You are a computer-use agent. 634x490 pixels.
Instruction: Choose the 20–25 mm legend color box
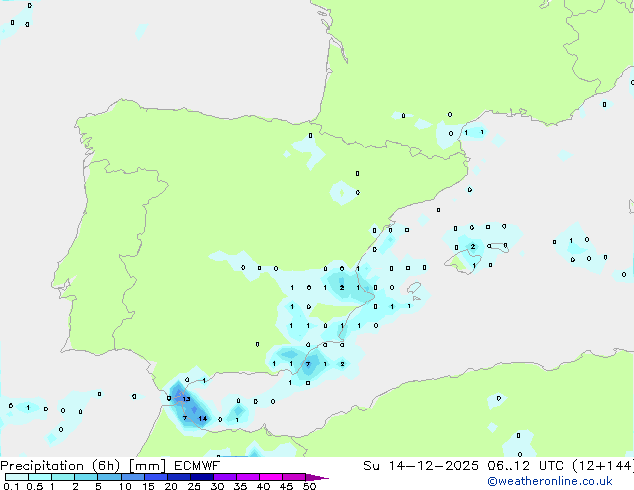(x=179, y=477)
